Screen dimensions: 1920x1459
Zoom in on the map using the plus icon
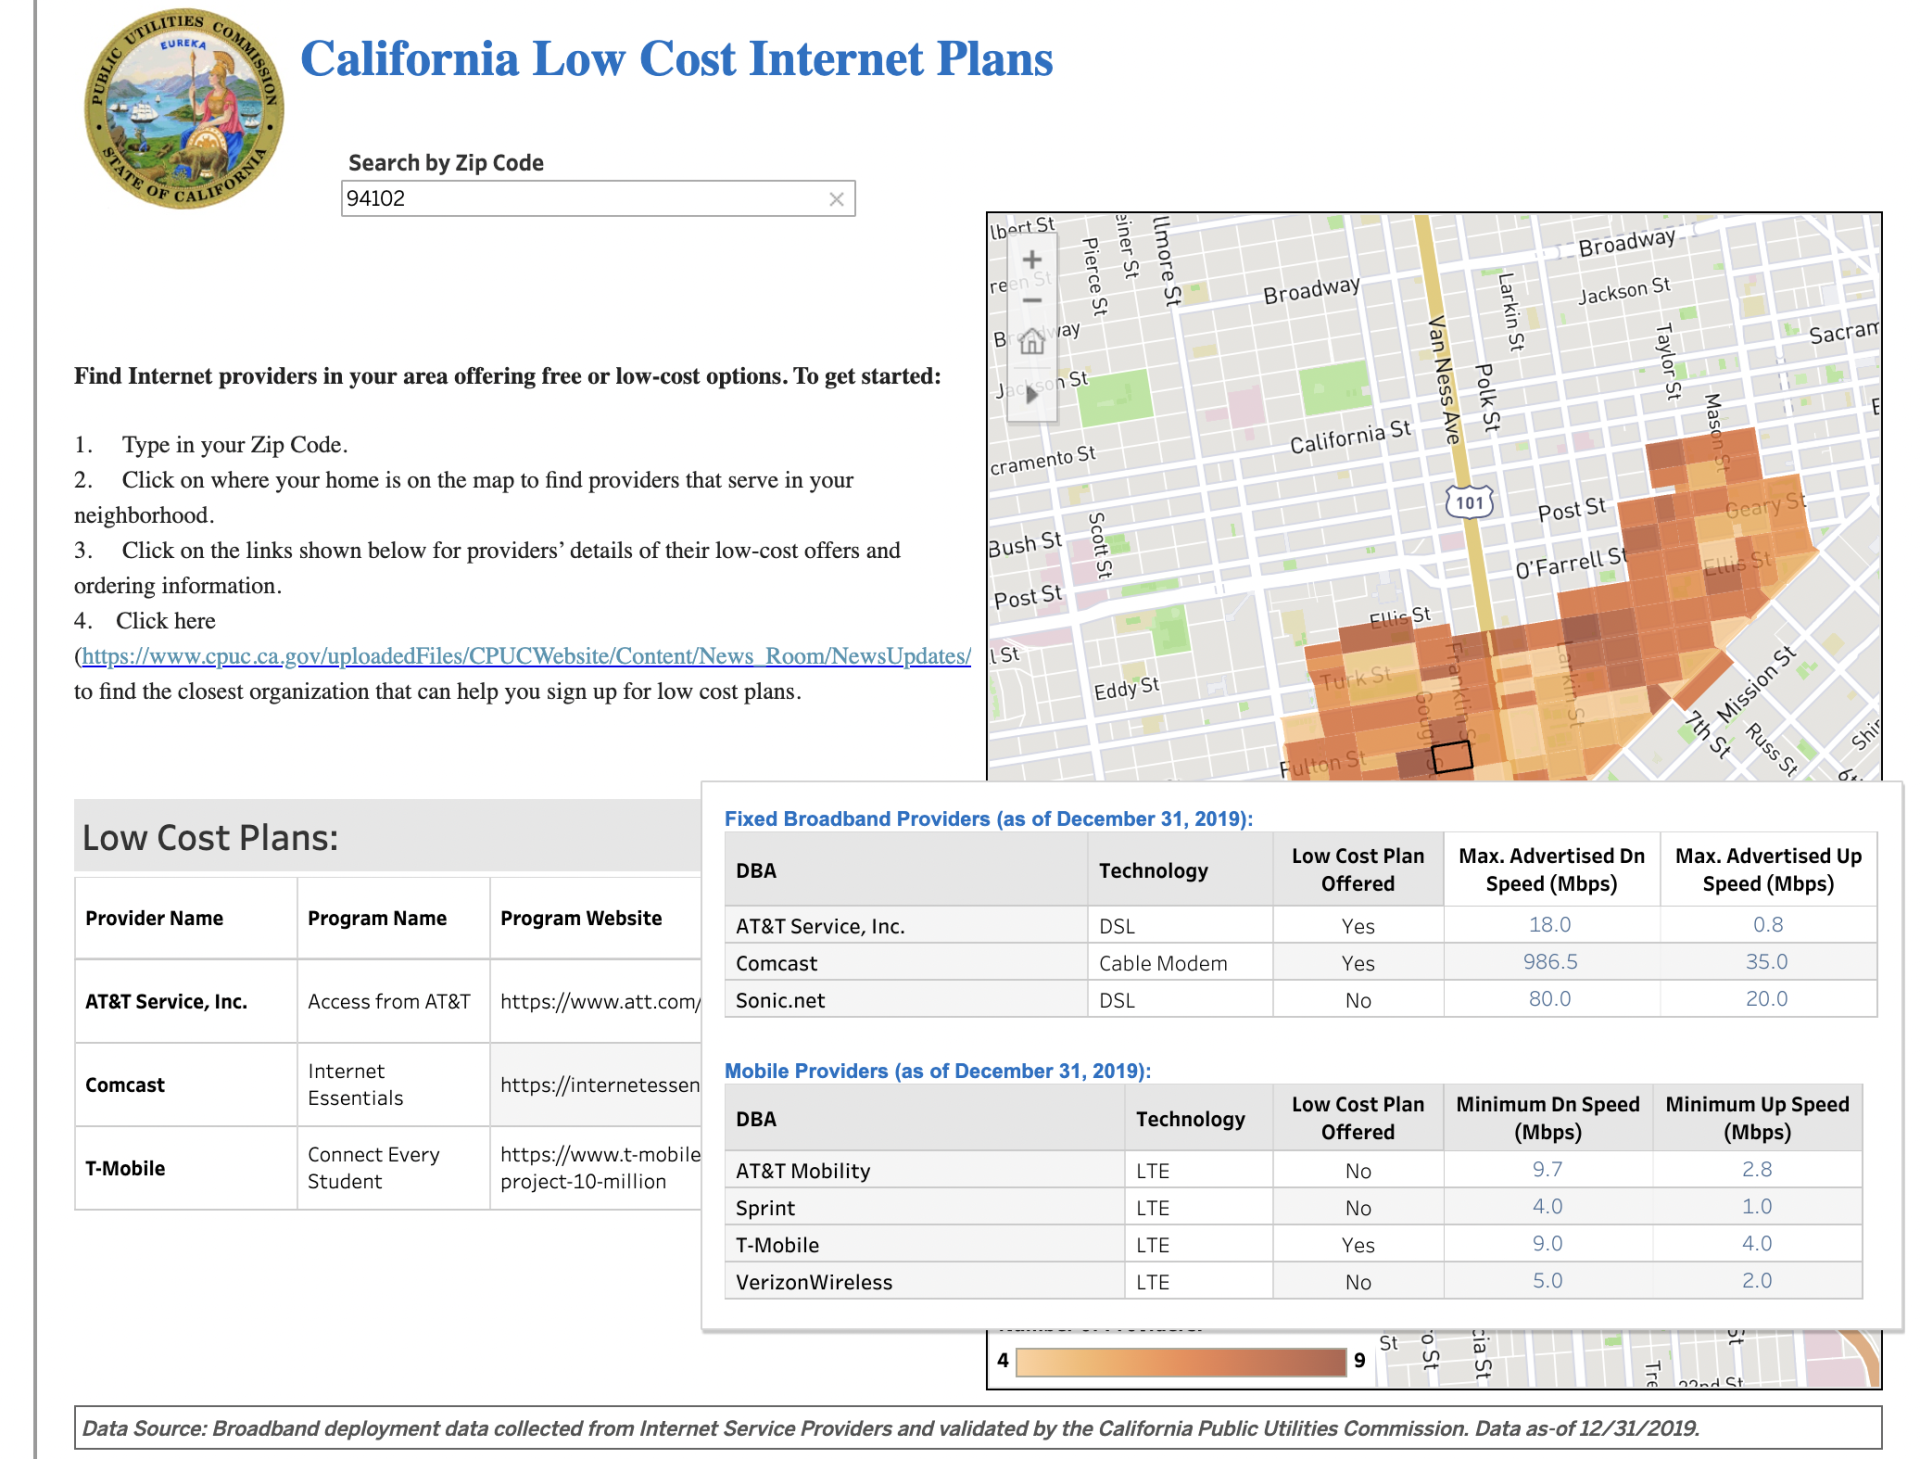[1032, 258]
